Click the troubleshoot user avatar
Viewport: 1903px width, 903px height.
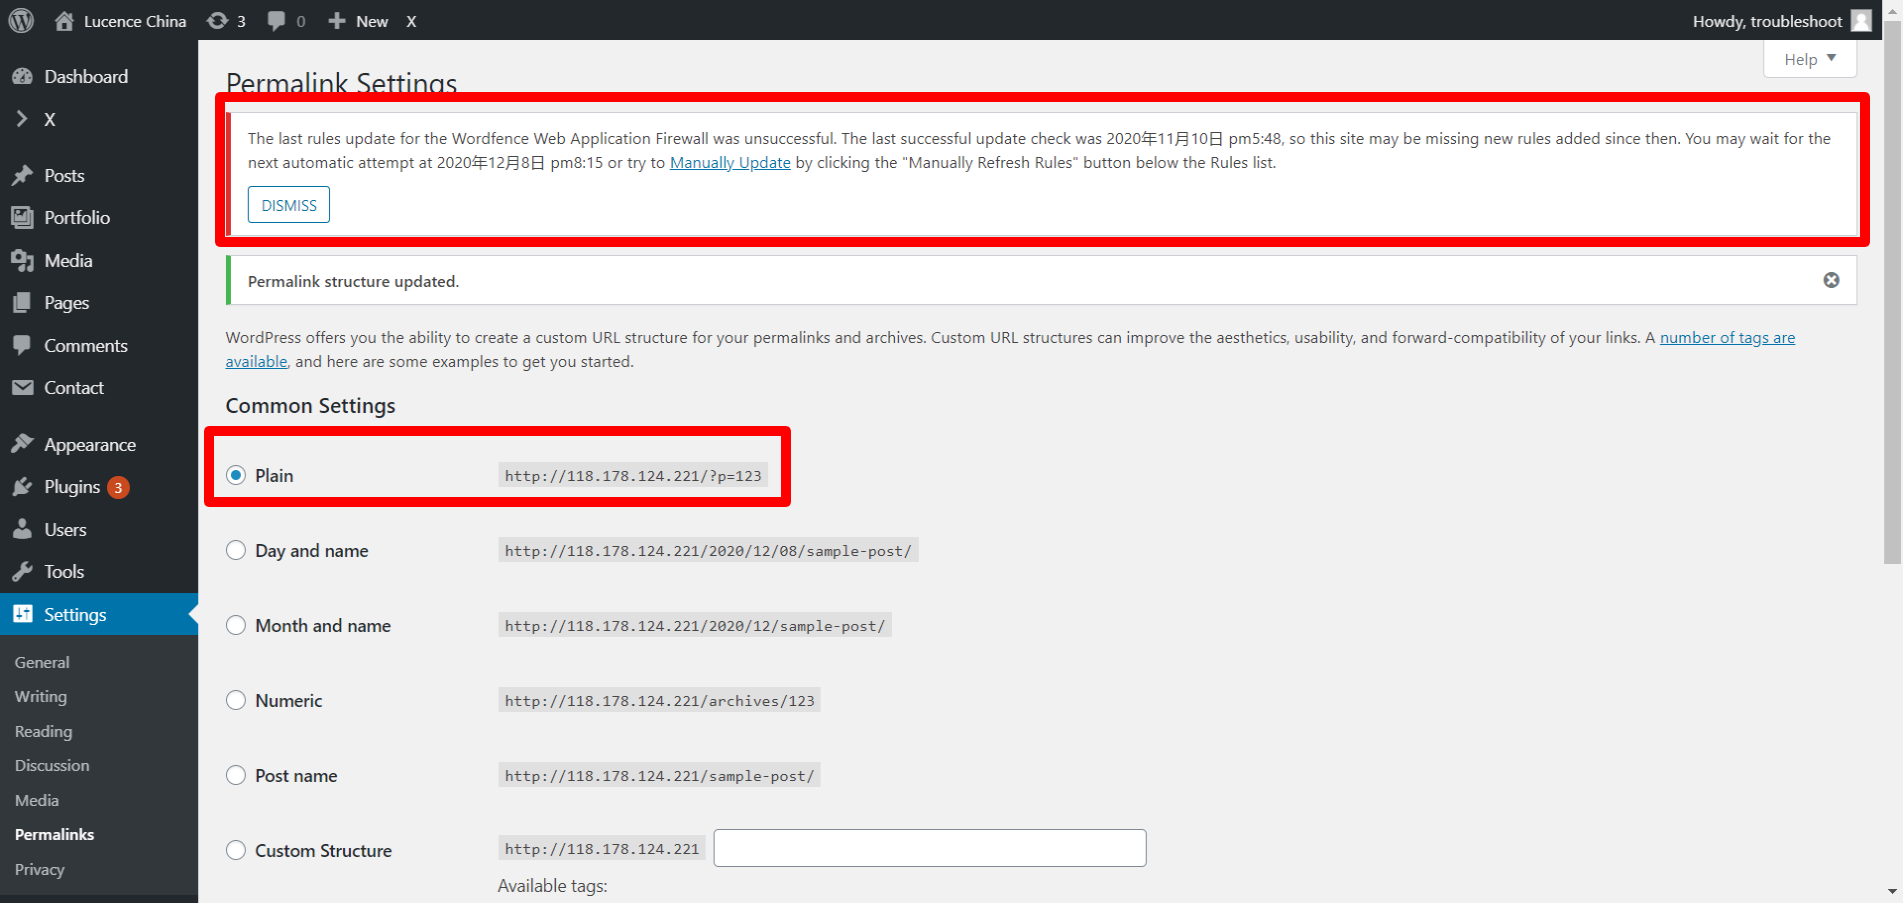click(x=1861, y=21)
